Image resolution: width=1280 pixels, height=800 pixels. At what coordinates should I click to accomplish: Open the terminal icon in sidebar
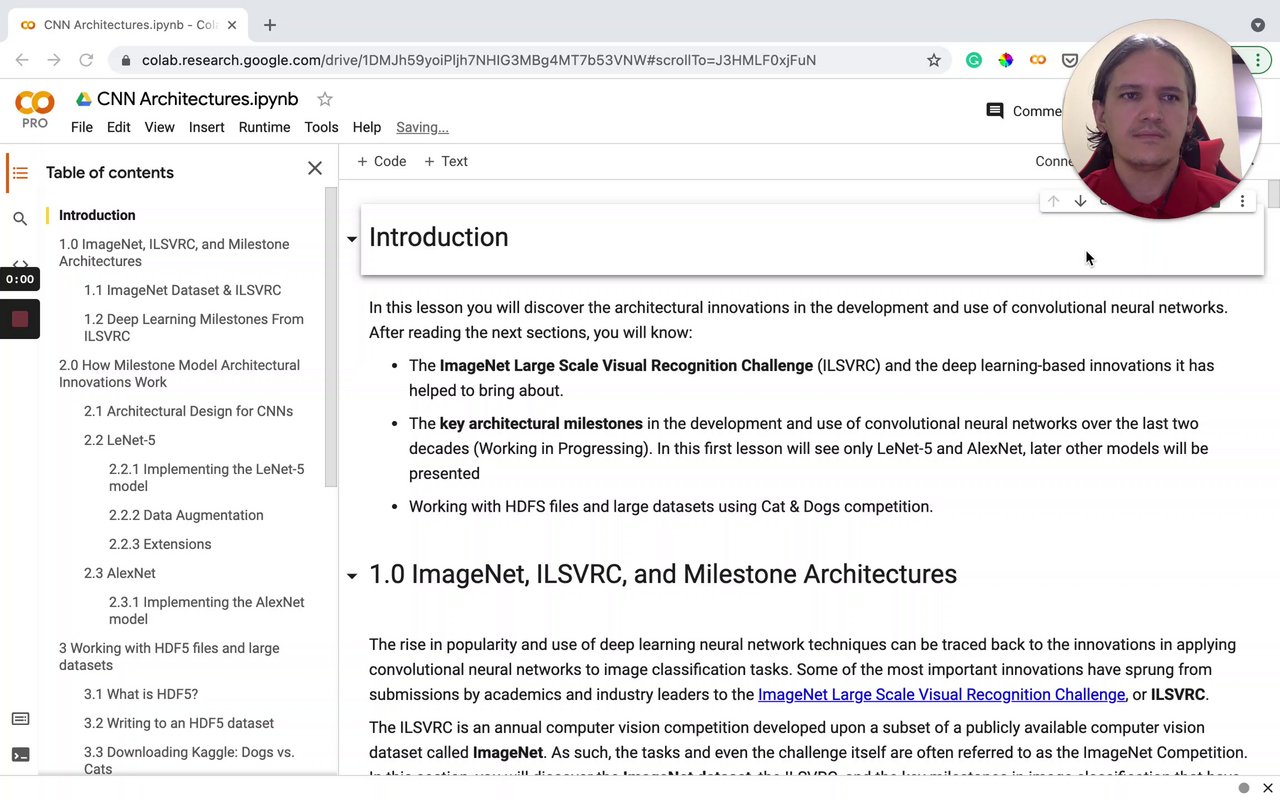20,755
